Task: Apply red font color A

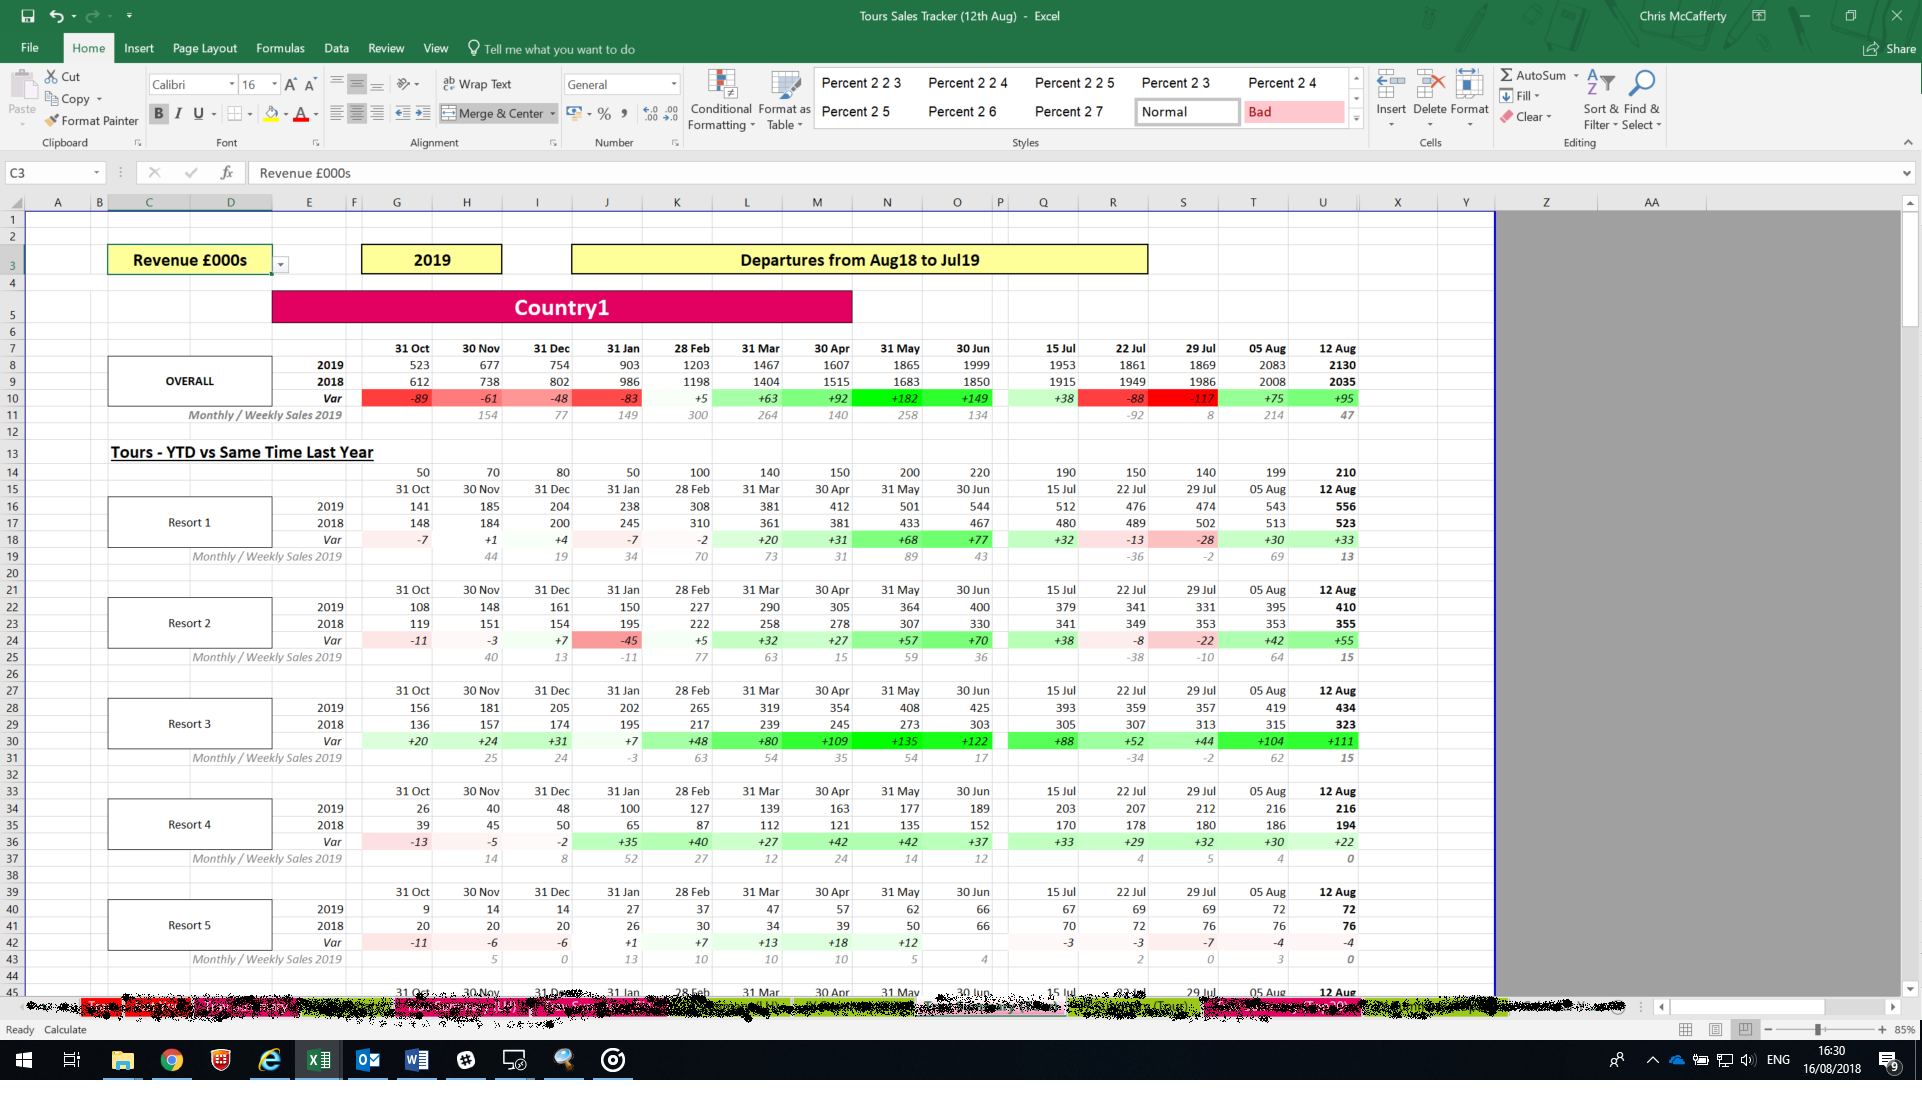Action: click(301, 114)
